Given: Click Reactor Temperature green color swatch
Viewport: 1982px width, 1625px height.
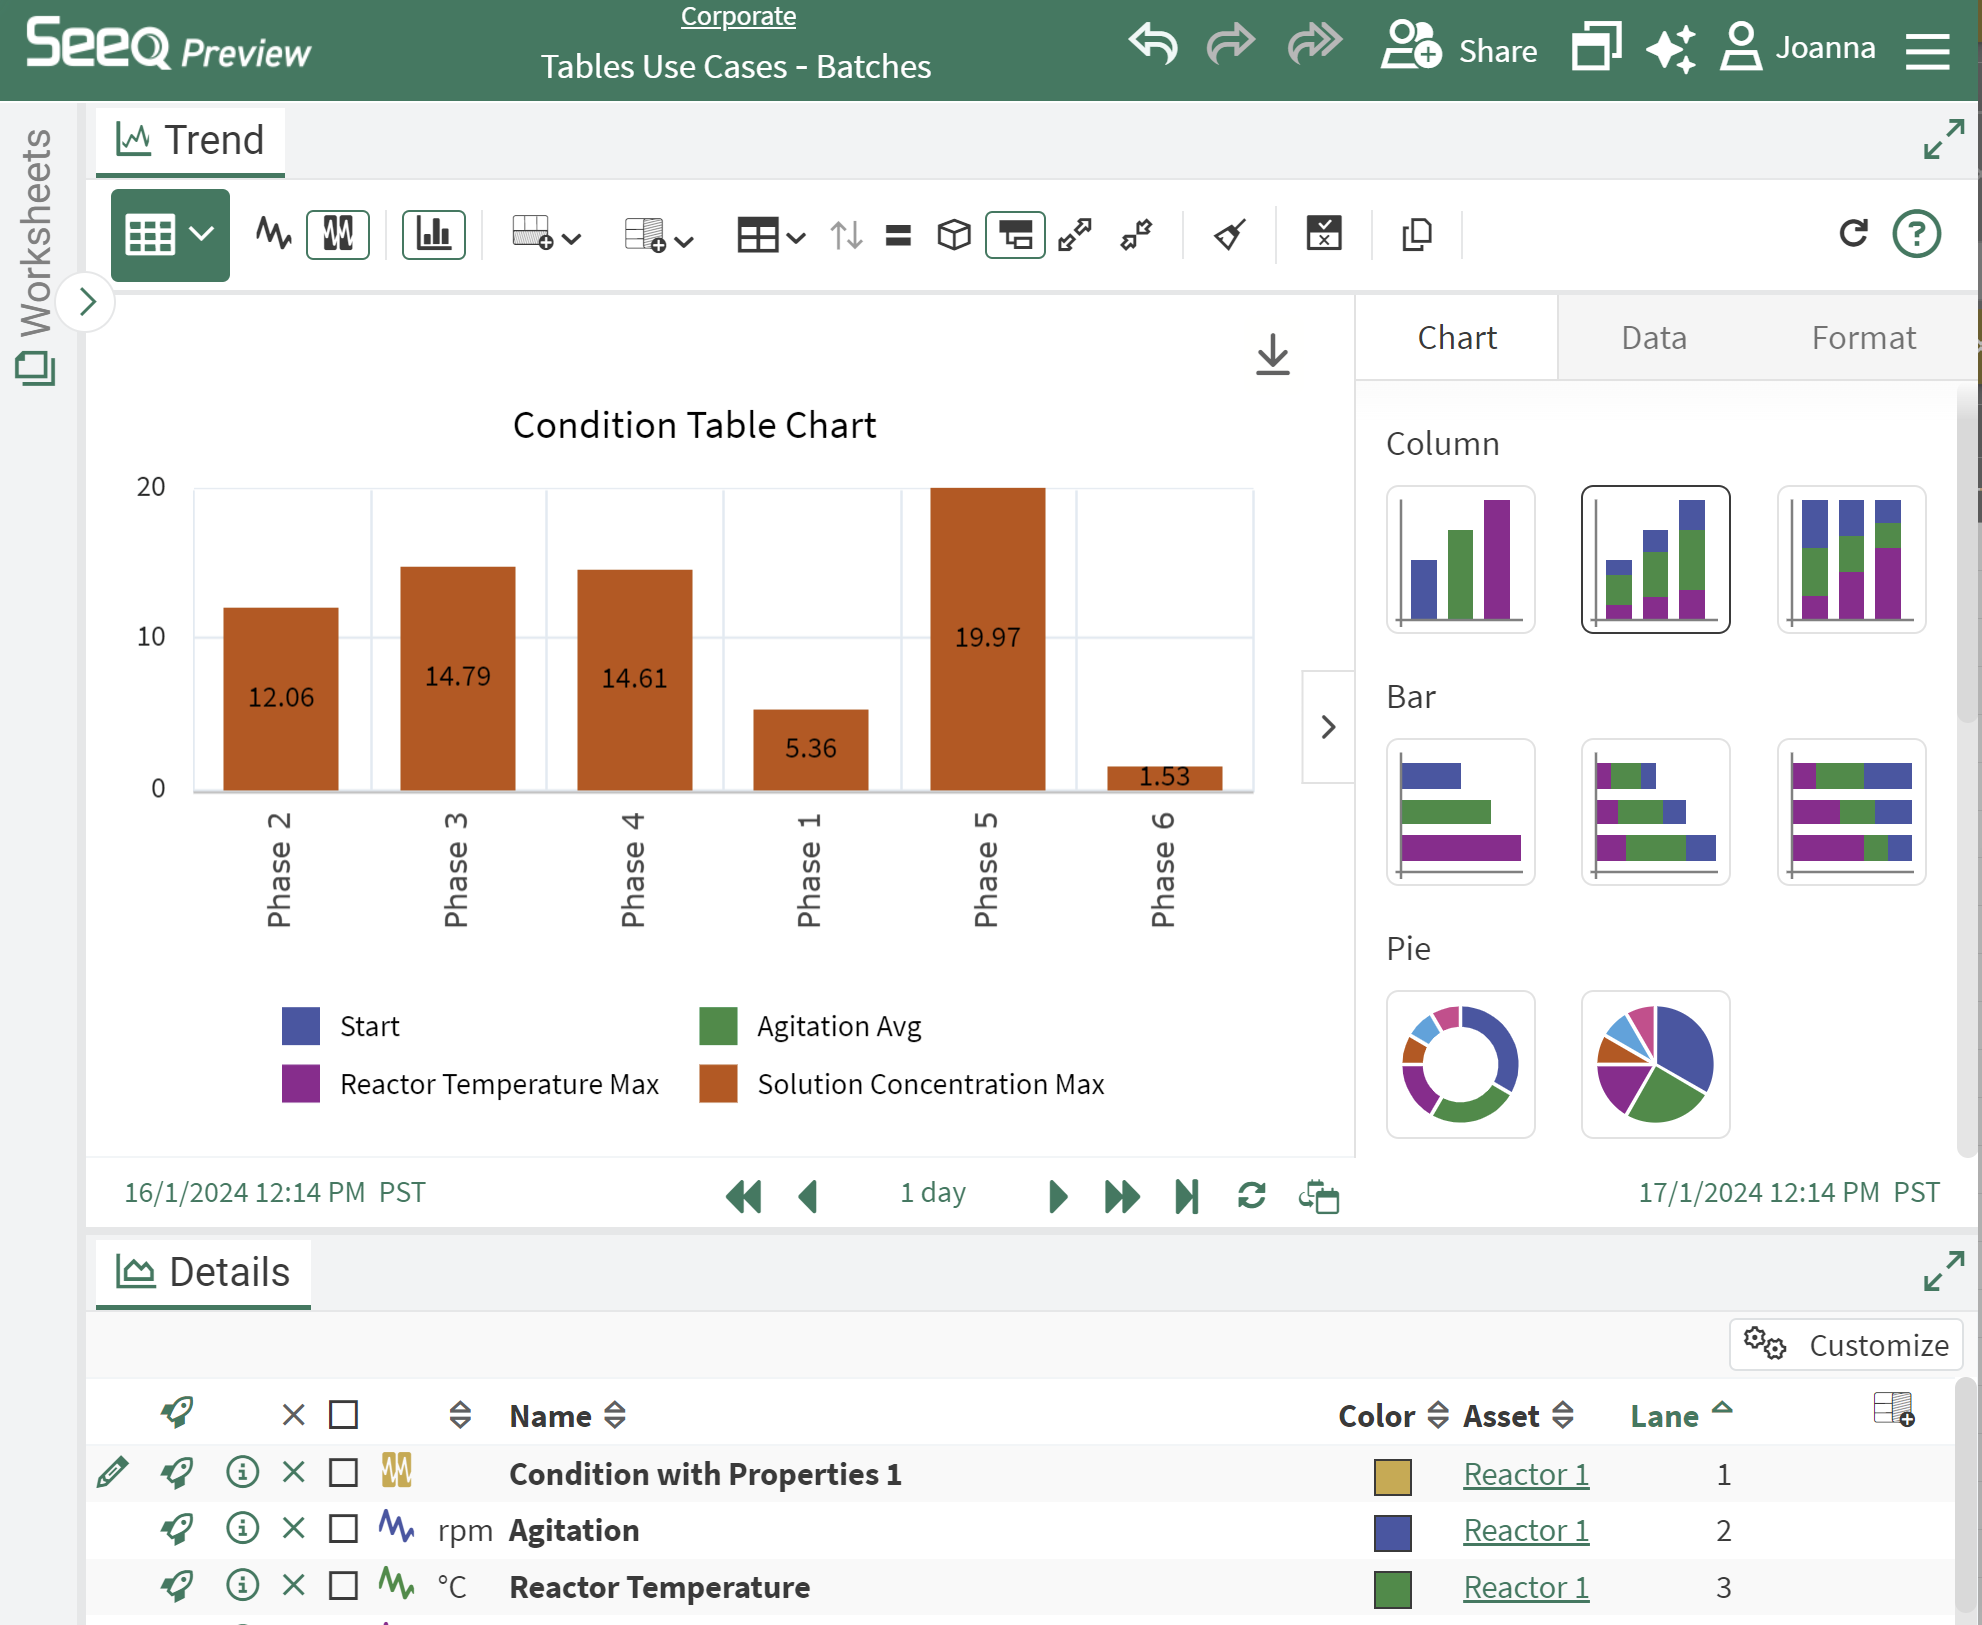Looking at the screenshot, I should (1392, 1589).
